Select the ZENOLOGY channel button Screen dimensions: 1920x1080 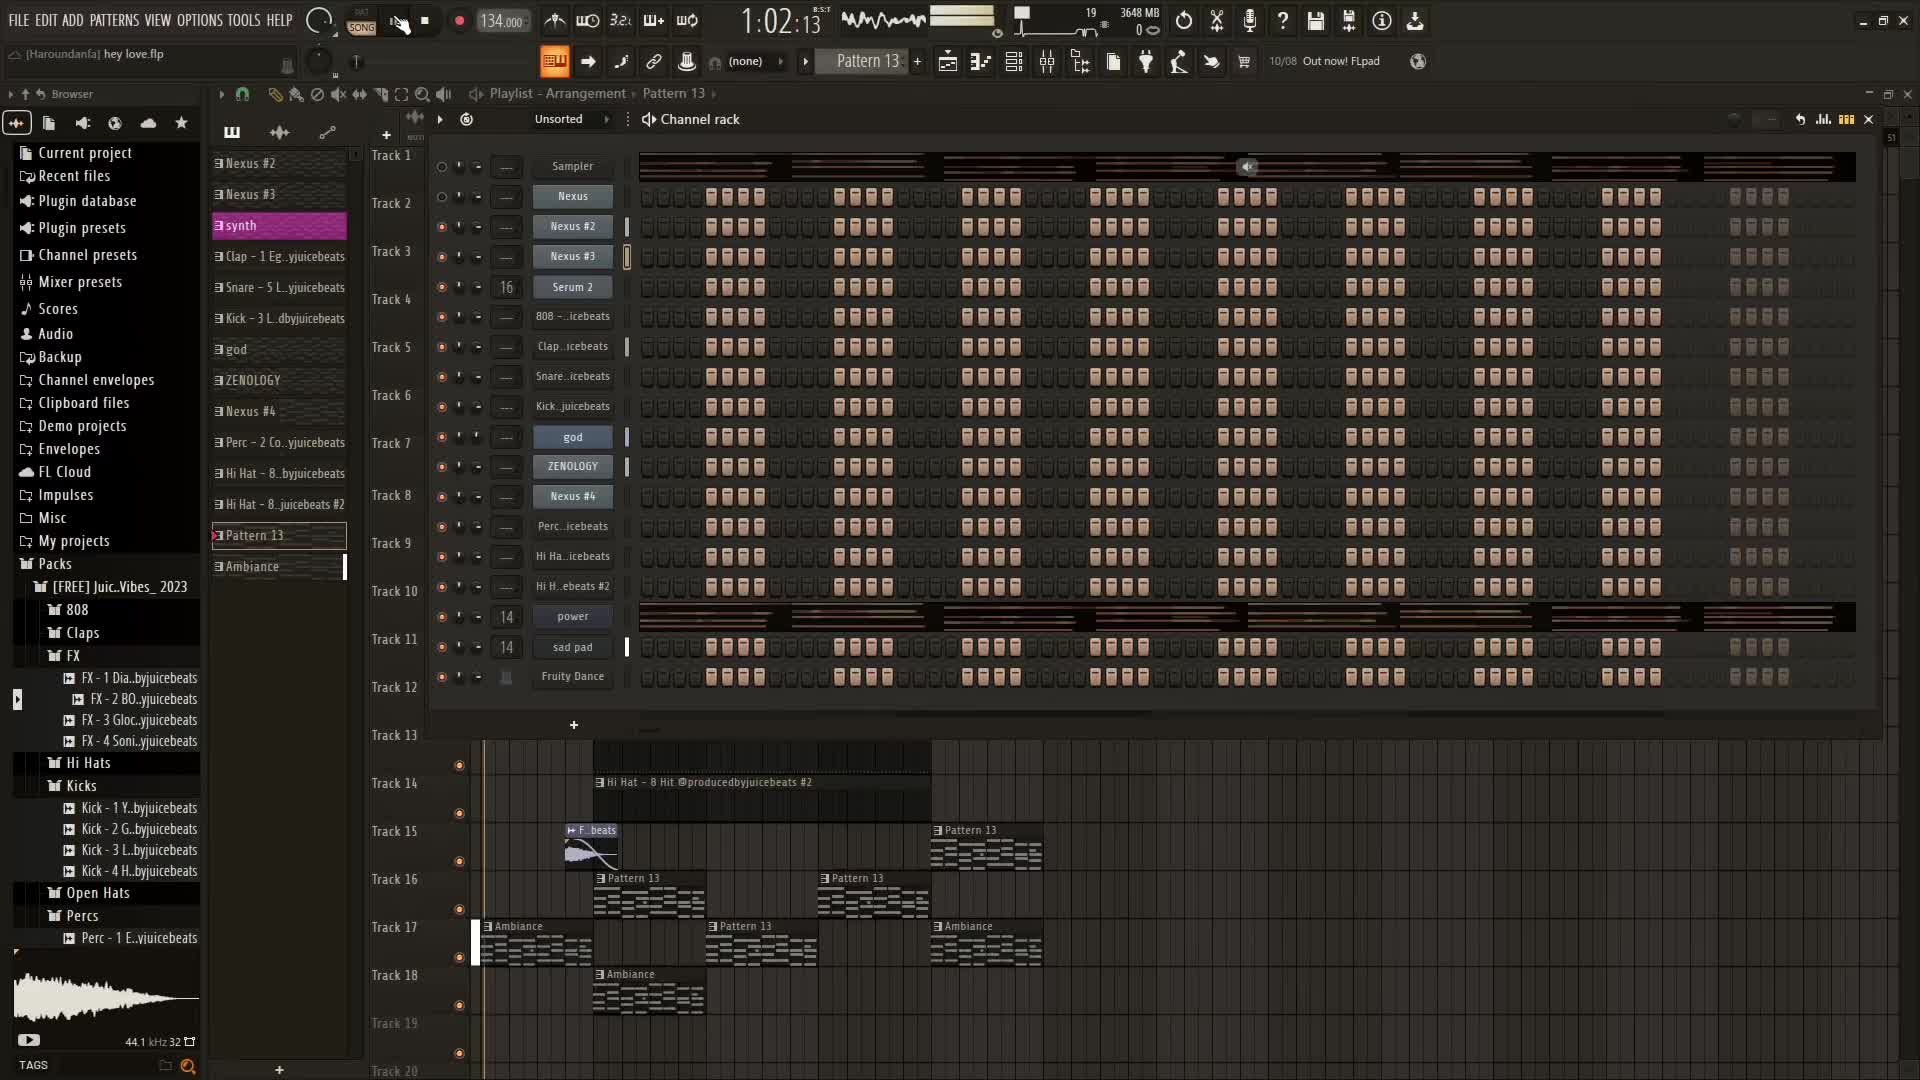click(573, 467)
